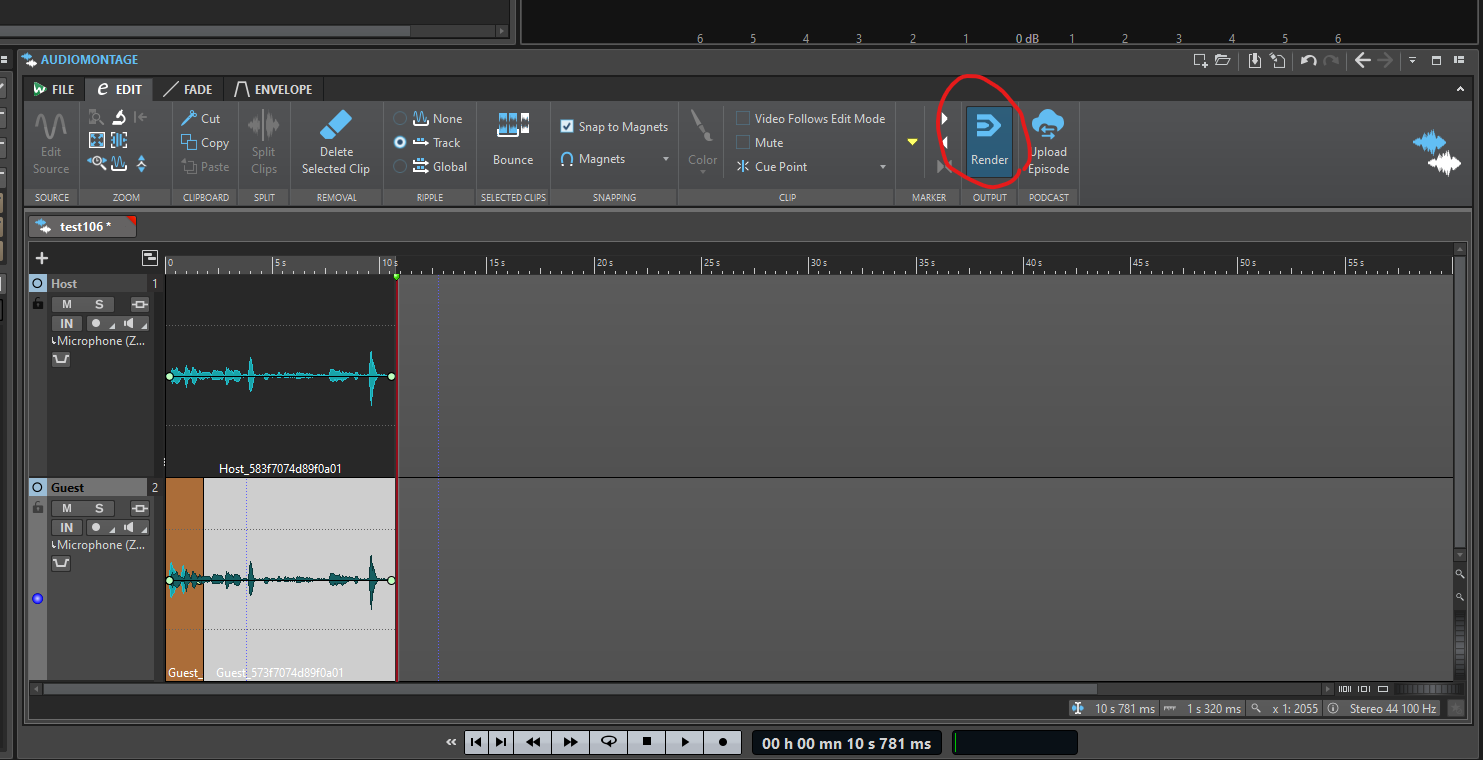Click the add track plus icon
1483x760 pixels.
(x=42, y=258)
